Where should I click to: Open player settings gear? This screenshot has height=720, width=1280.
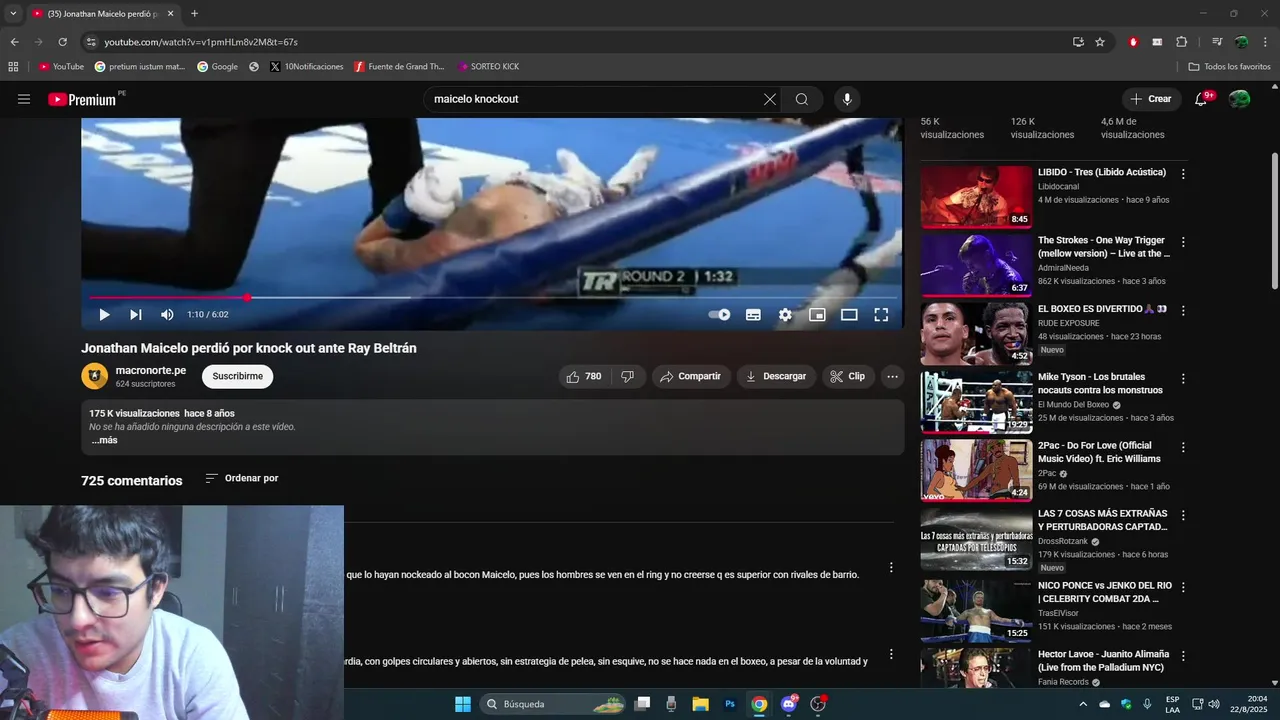pos(785,314)
